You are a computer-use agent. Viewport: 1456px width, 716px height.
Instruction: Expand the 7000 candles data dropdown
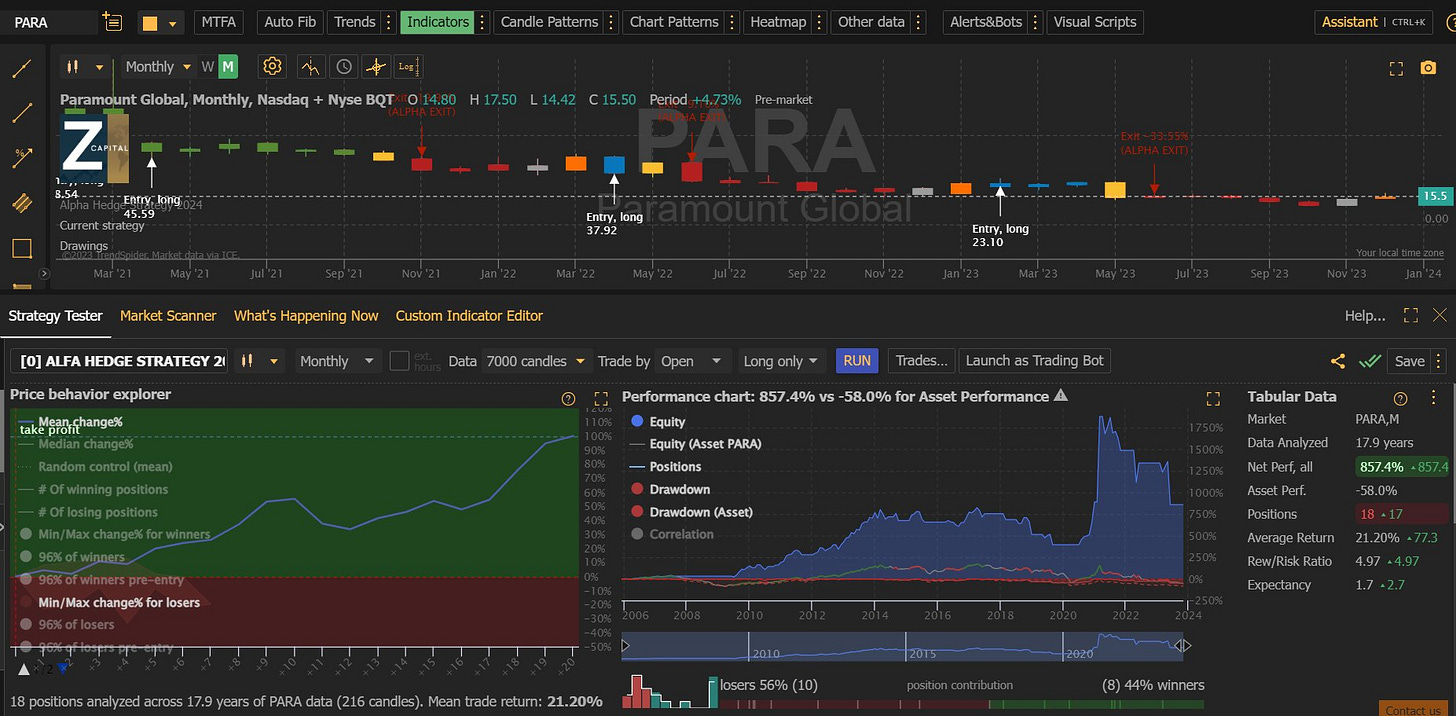point(536,361)
